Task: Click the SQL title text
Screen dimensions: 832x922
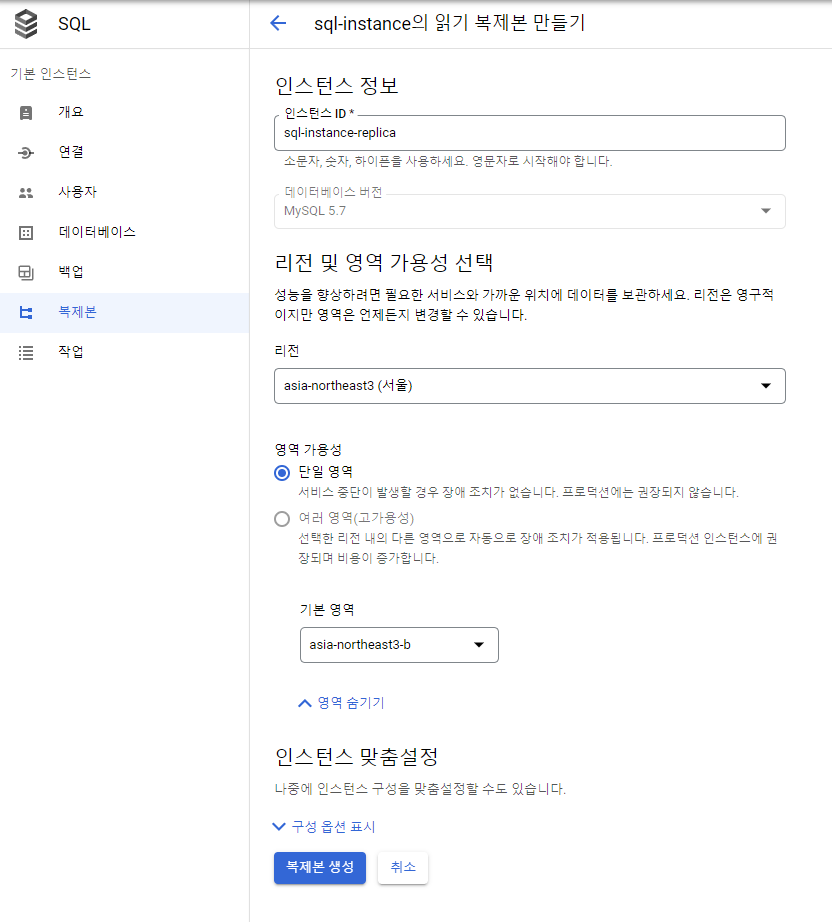Action: pyautogui.click(x=74, y=24)
